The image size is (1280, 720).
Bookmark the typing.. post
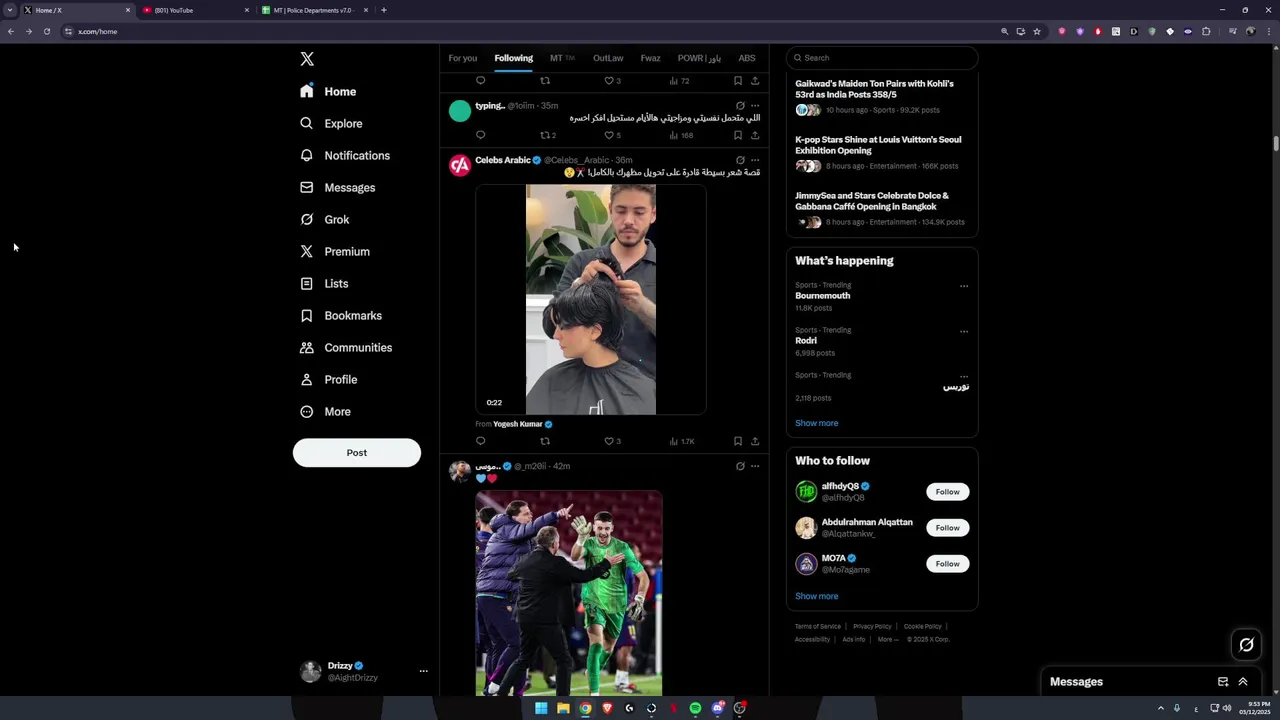[x=738, y=135]
